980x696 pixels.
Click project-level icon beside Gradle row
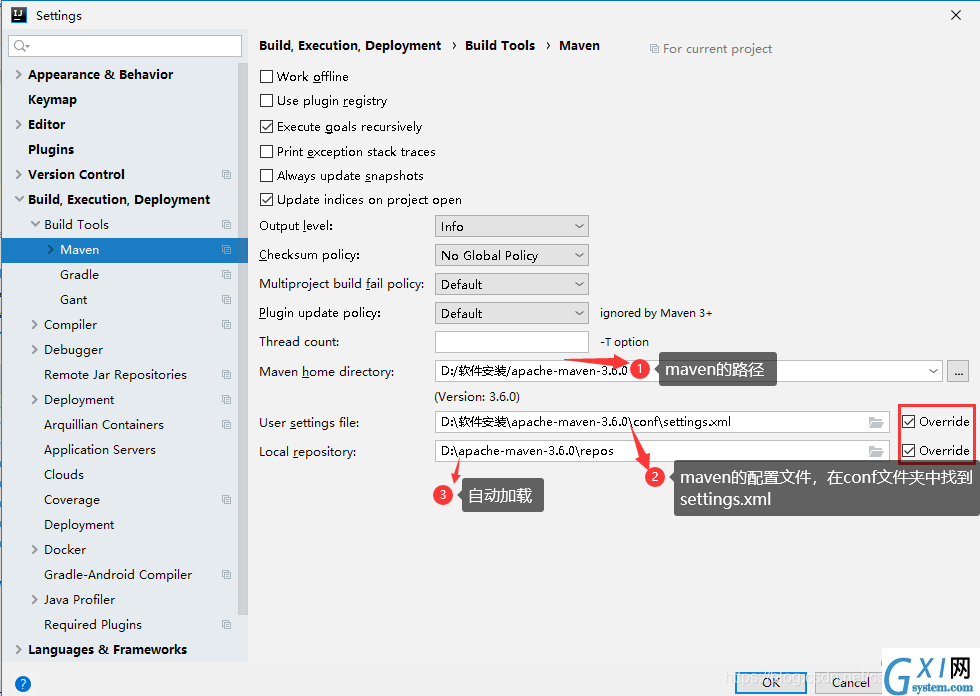pyautogui.click(x=226, y=274)
